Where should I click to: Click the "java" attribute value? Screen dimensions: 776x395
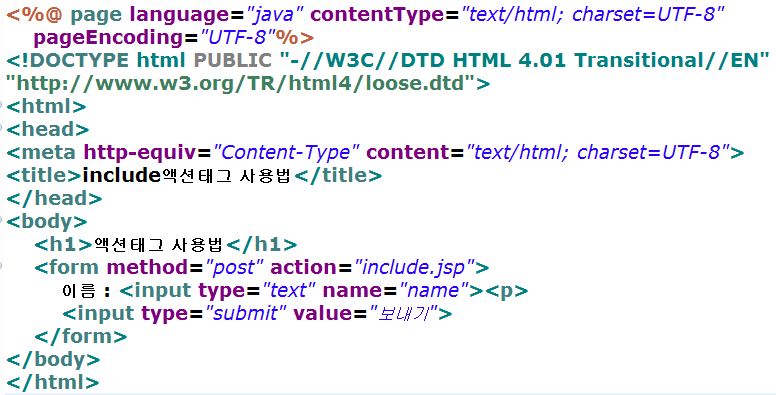tap(274, 14)
